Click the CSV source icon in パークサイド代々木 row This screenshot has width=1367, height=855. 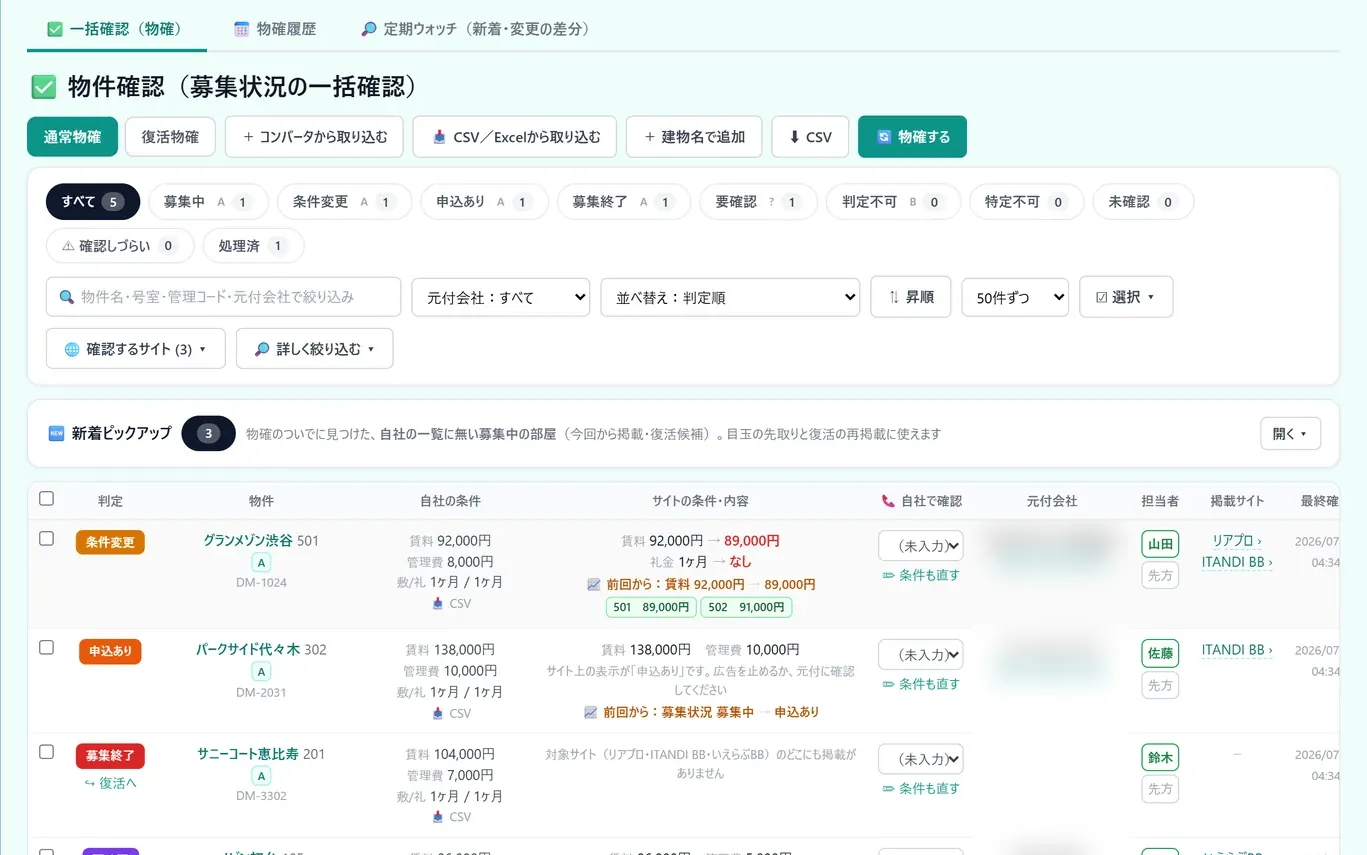[x=437, y=713]
